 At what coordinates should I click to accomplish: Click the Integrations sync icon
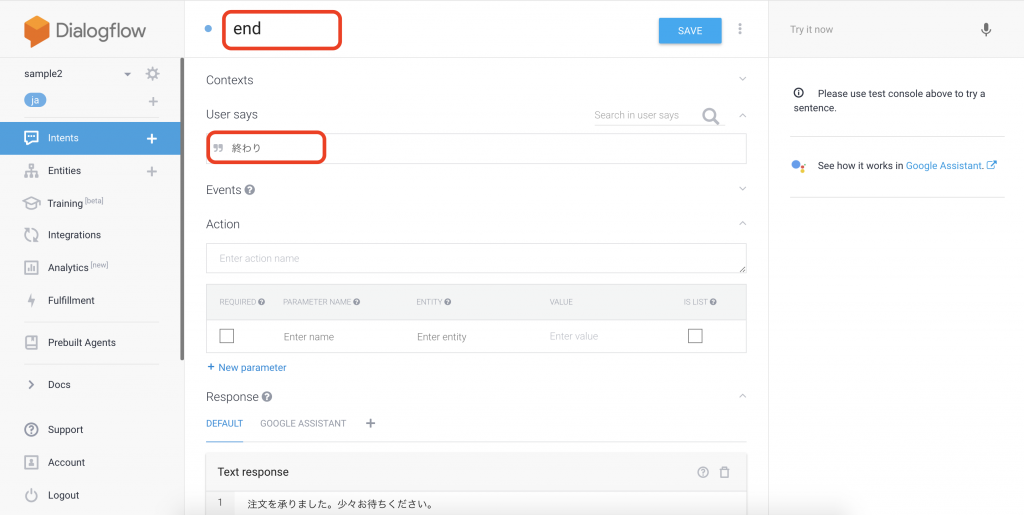(31, 235)
